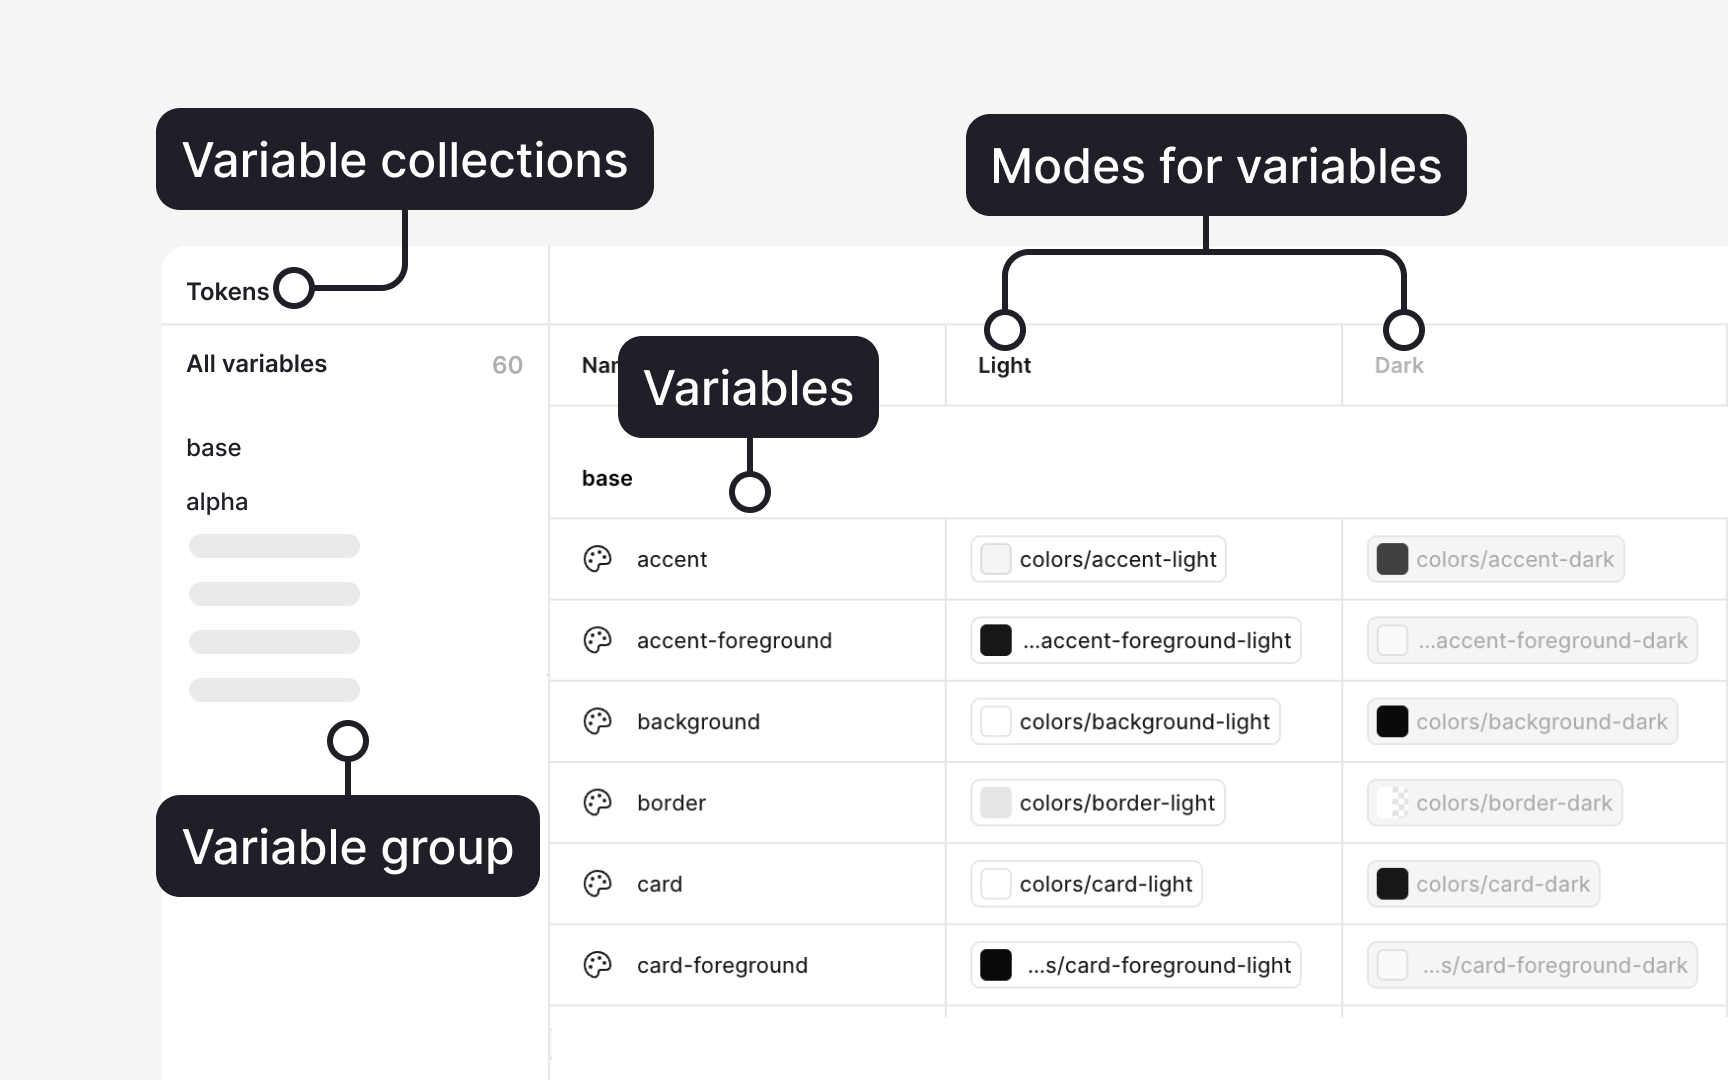Click the colors/accent-light value chip
This screenshot has width=1728, height=1080.
(x=1097, y=559)
